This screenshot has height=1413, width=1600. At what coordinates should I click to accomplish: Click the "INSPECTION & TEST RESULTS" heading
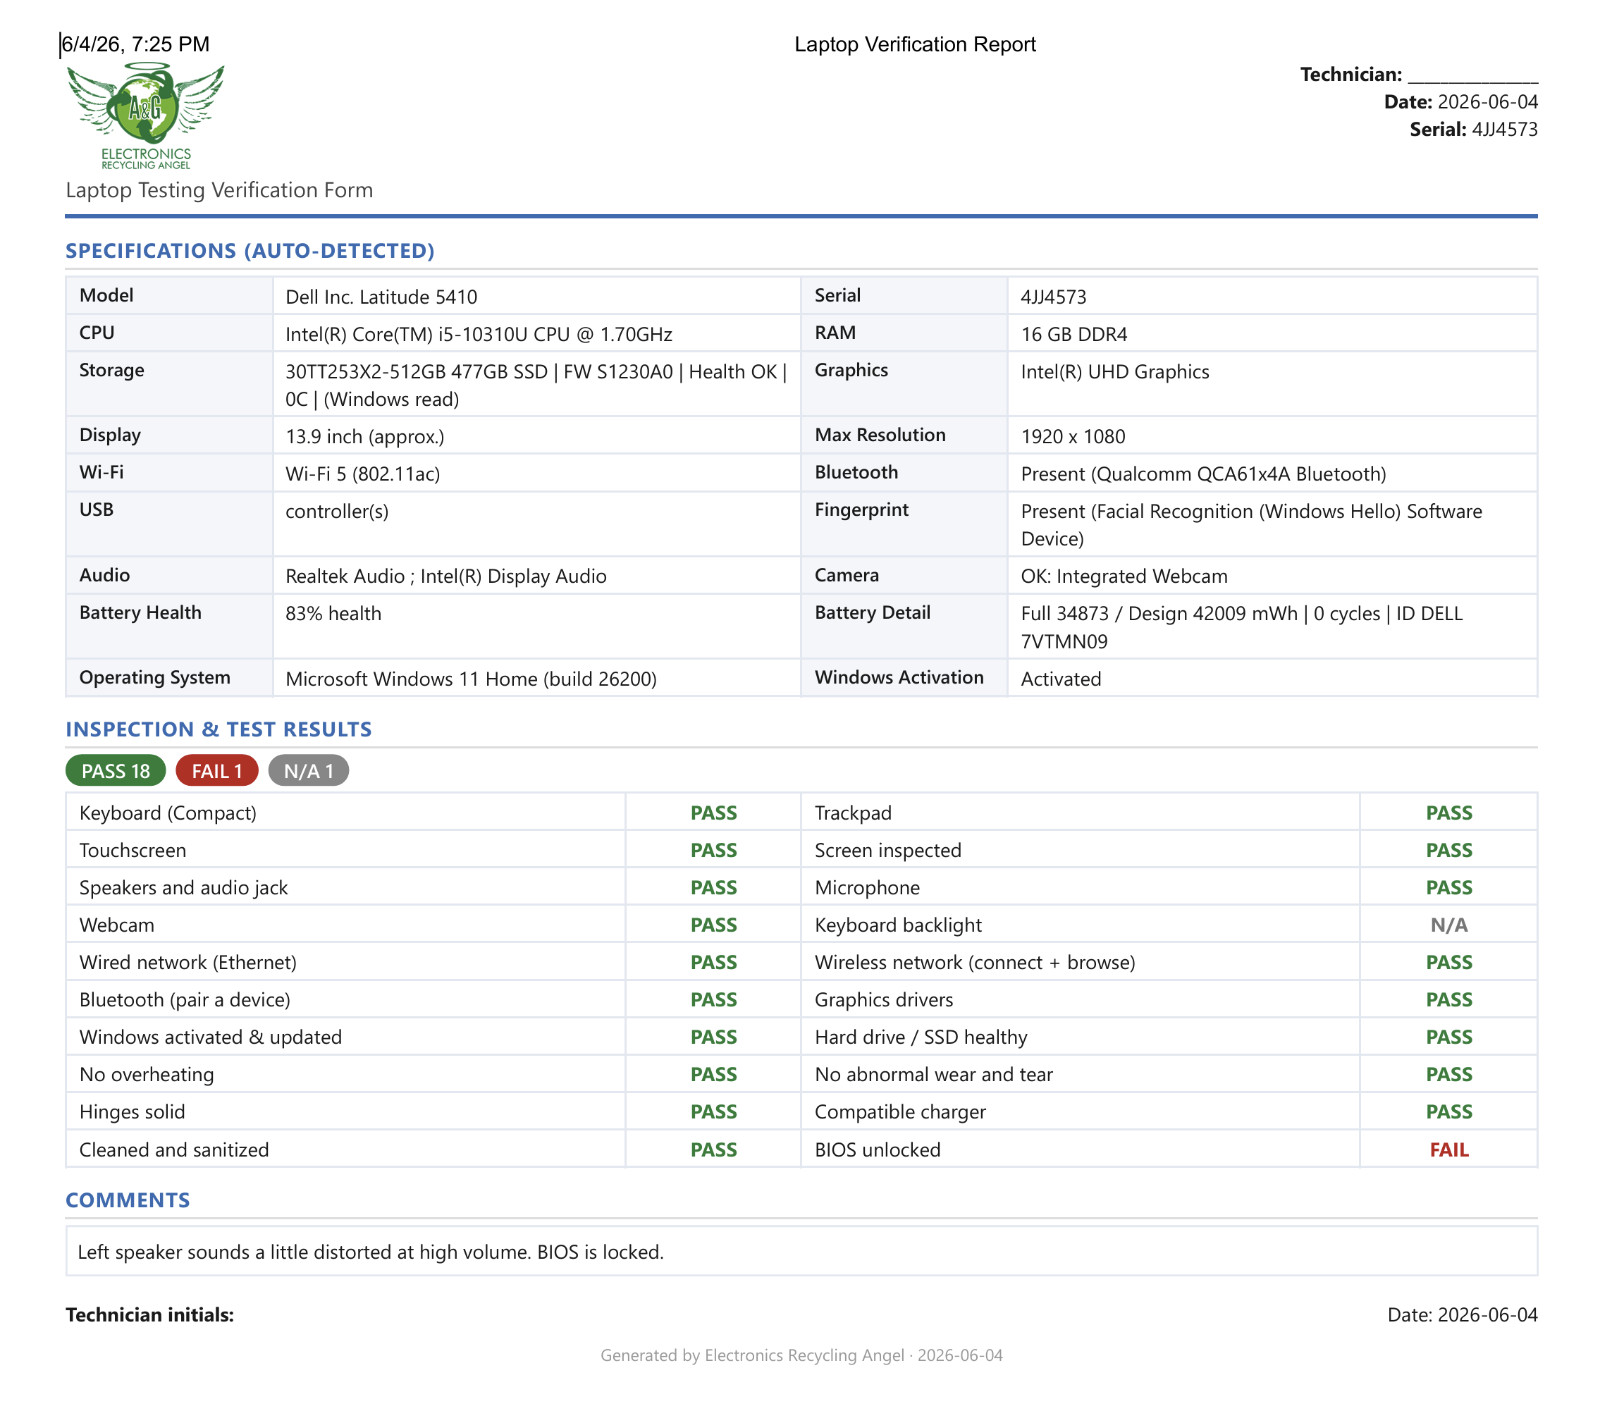pos(219,729)
